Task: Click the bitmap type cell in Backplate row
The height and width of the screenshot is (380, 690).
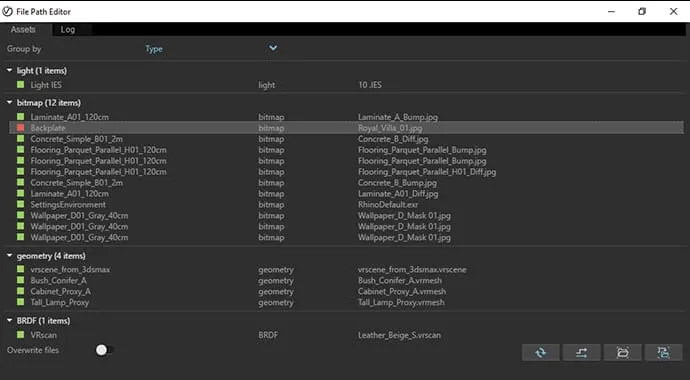Action: coord(271,128)
